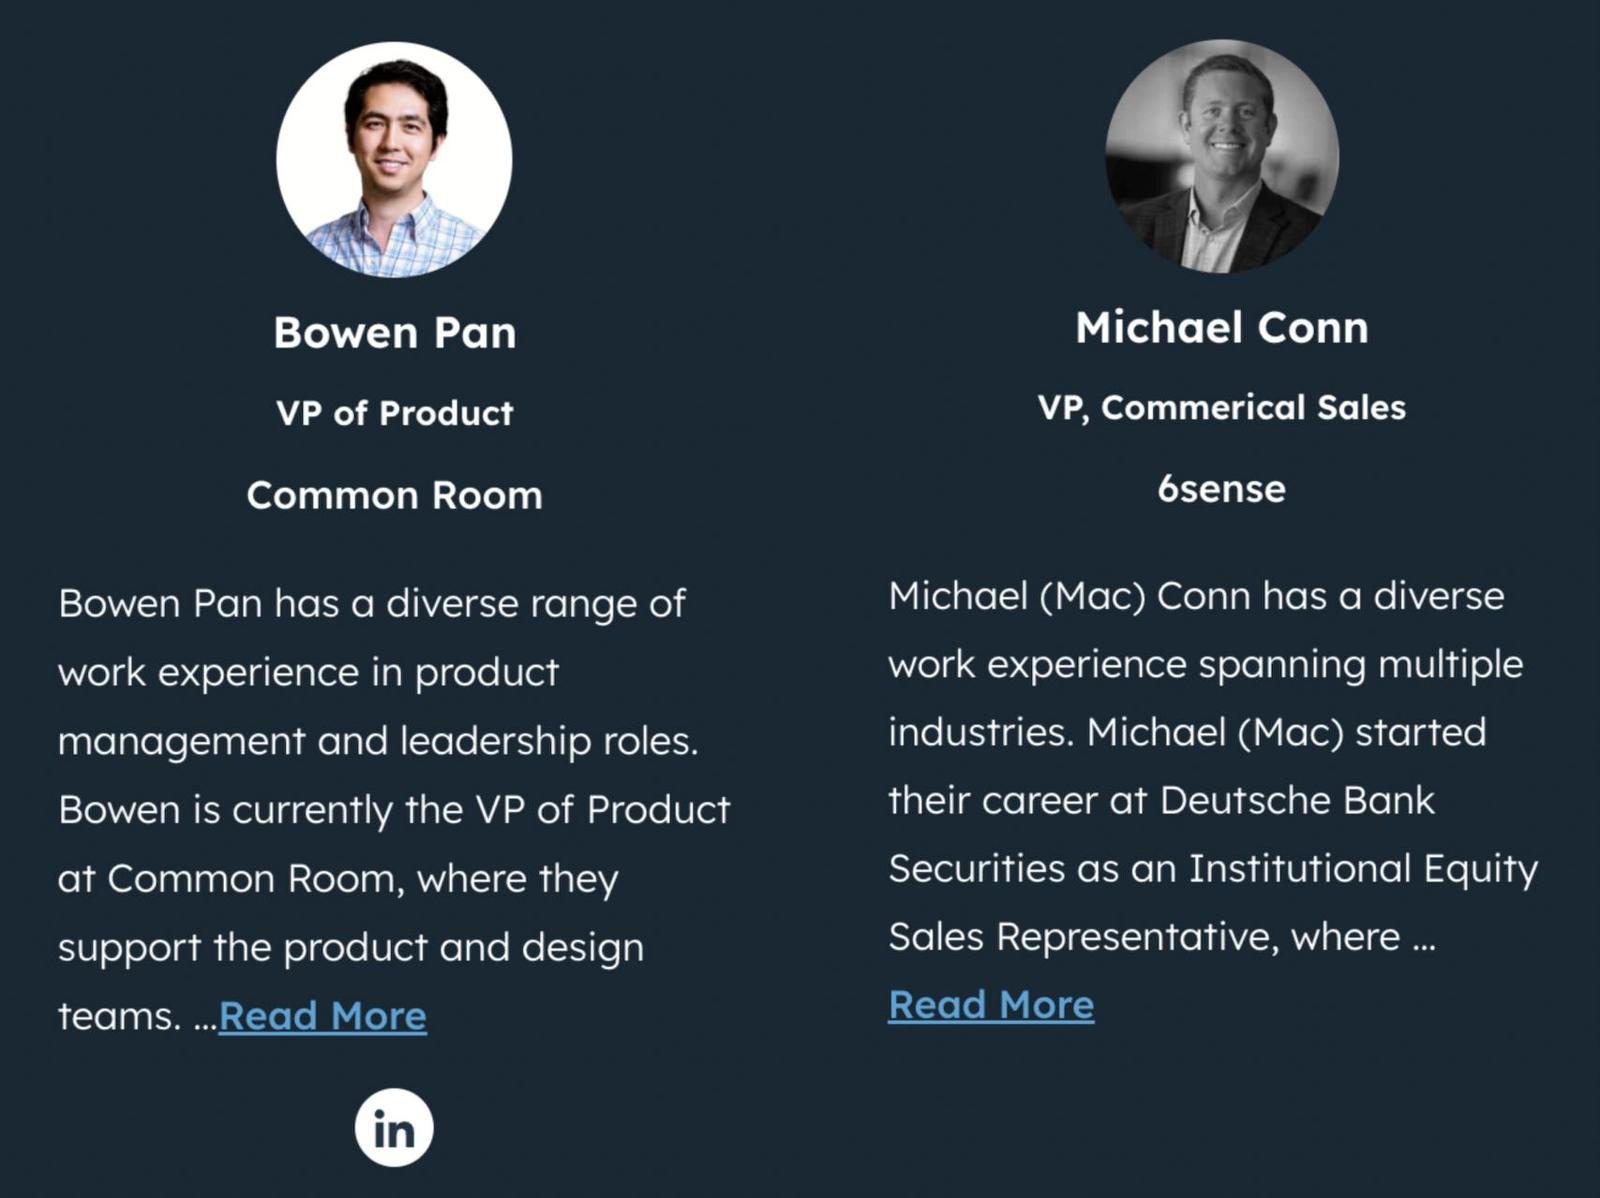Click the ellipsis after 'Sales Representative, where'

(1424, 938)
